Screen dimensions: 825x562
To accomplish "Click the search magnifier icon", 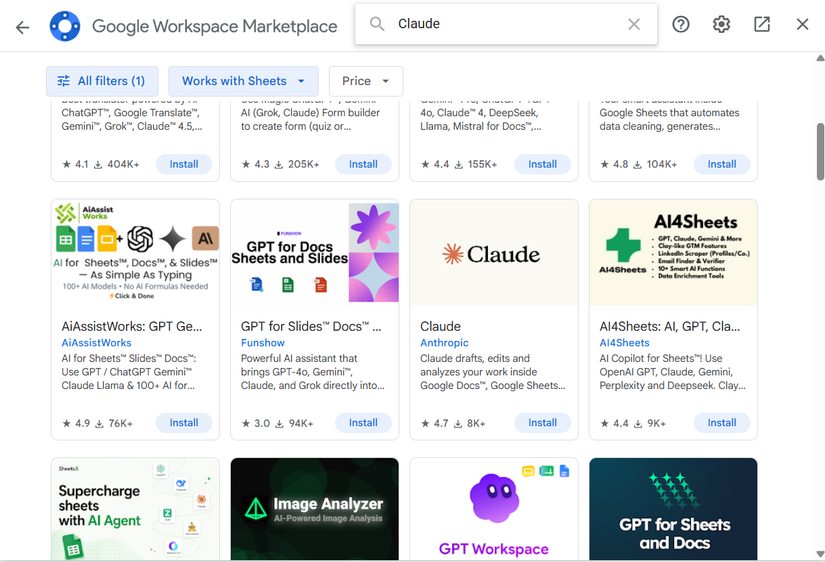I will [x=377, y=24].
